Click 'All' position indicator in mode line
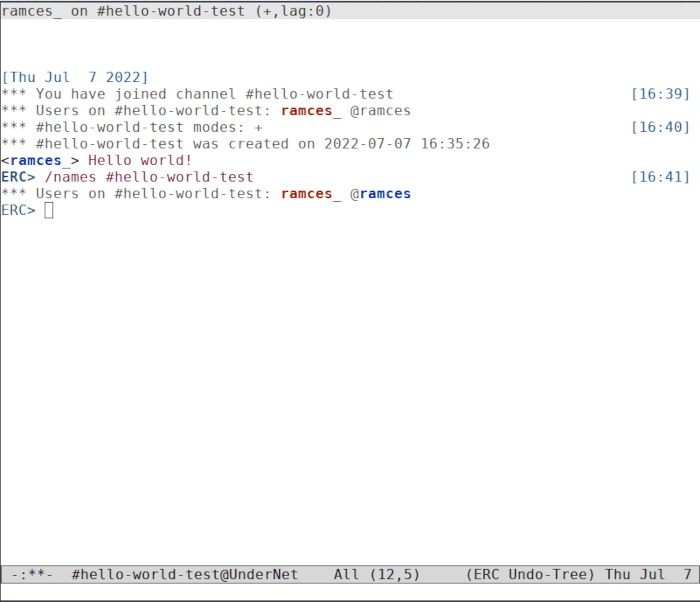700x602 pixels. click(x=346, y=574)
